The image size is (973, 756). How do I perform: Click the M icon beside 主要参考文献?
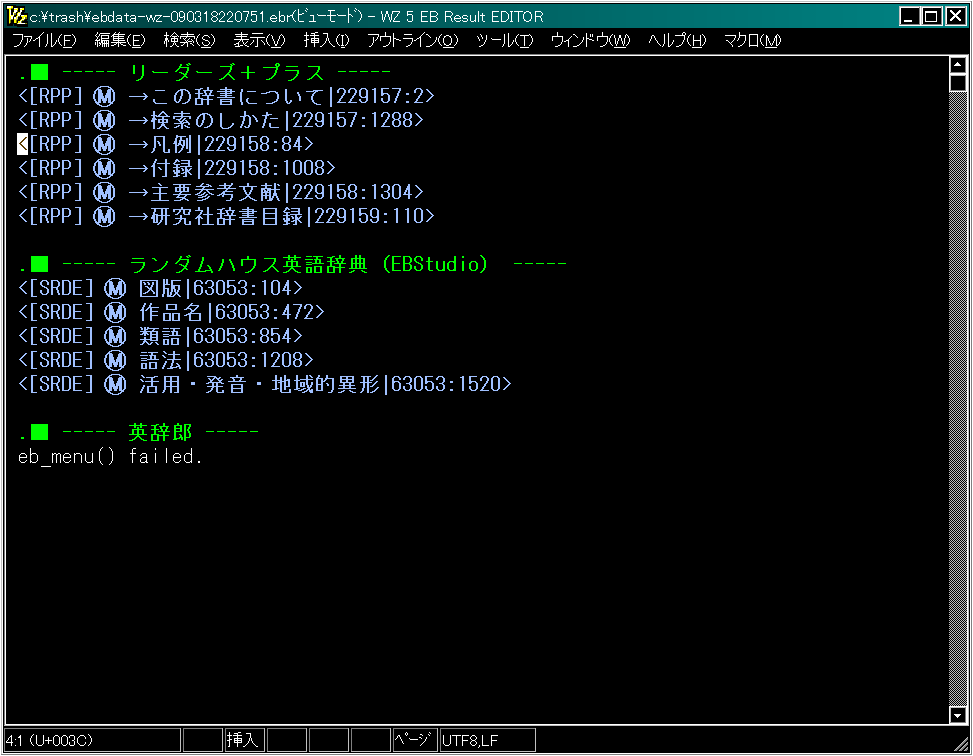[x=104, y=192]
